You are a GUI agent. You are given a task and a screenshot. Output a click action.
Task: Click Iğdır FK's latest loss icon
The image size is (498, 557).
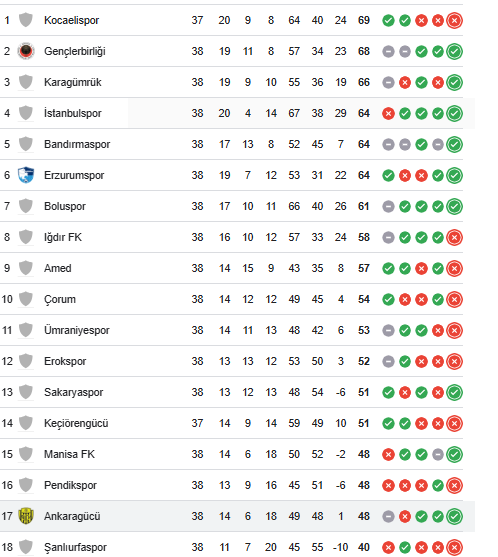click(454, 237)
